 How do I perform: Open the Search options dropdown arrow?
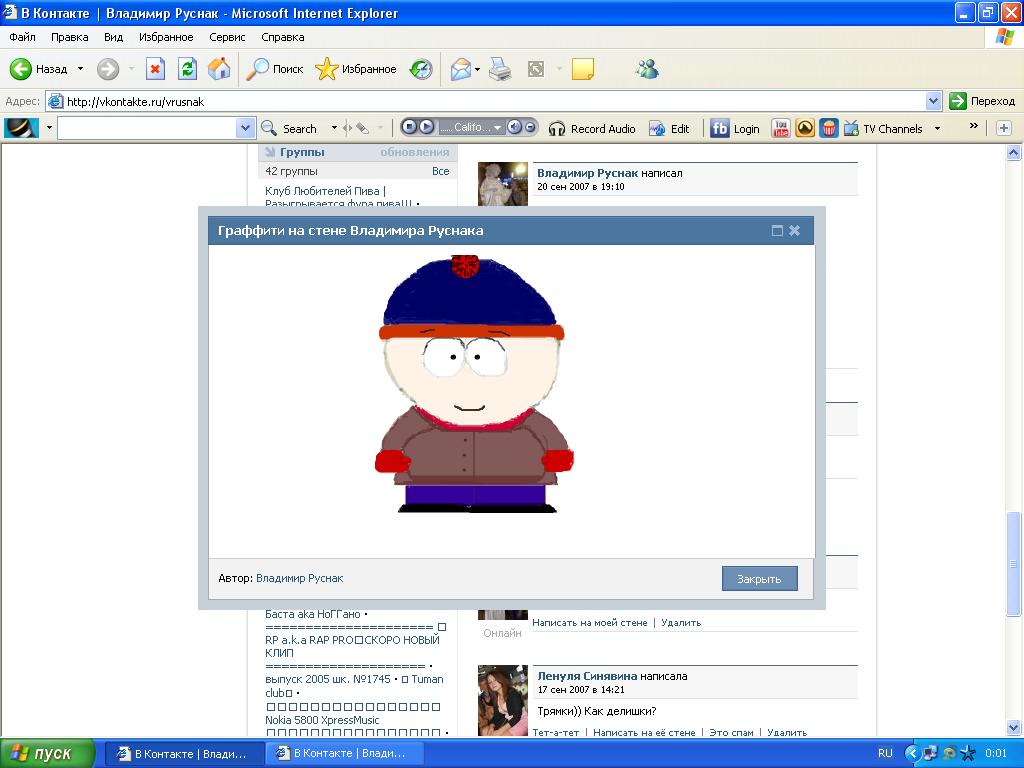[x=334, y=128]
